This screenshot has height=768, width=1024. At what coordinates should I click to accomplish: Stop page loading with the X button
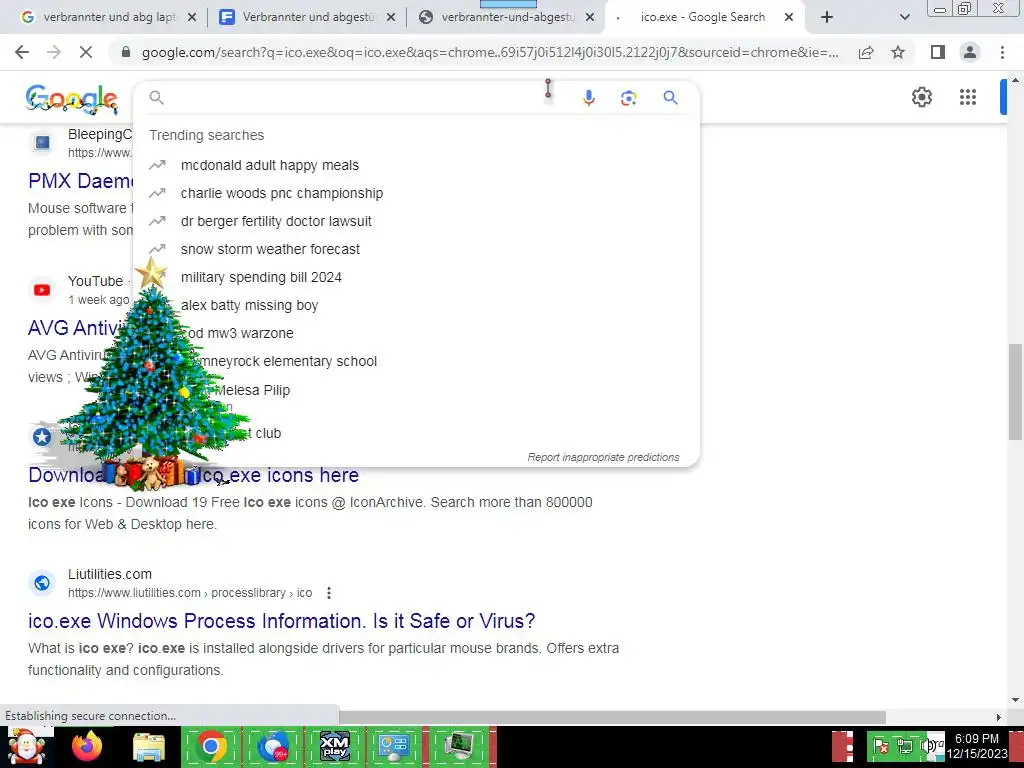coord(86,52)
